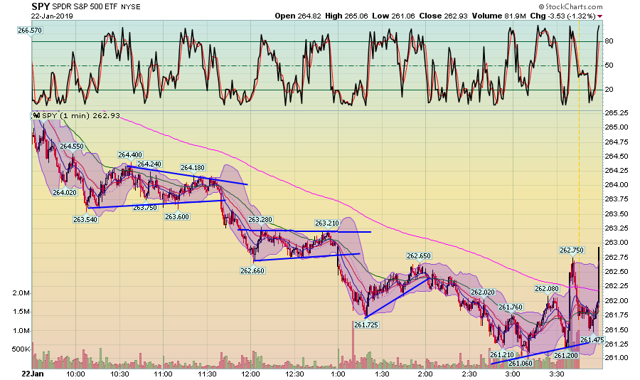This screenshot has width=640, height=380.
Task: Click the 2.0M volume axis label
Action: [x=21, y=293]
